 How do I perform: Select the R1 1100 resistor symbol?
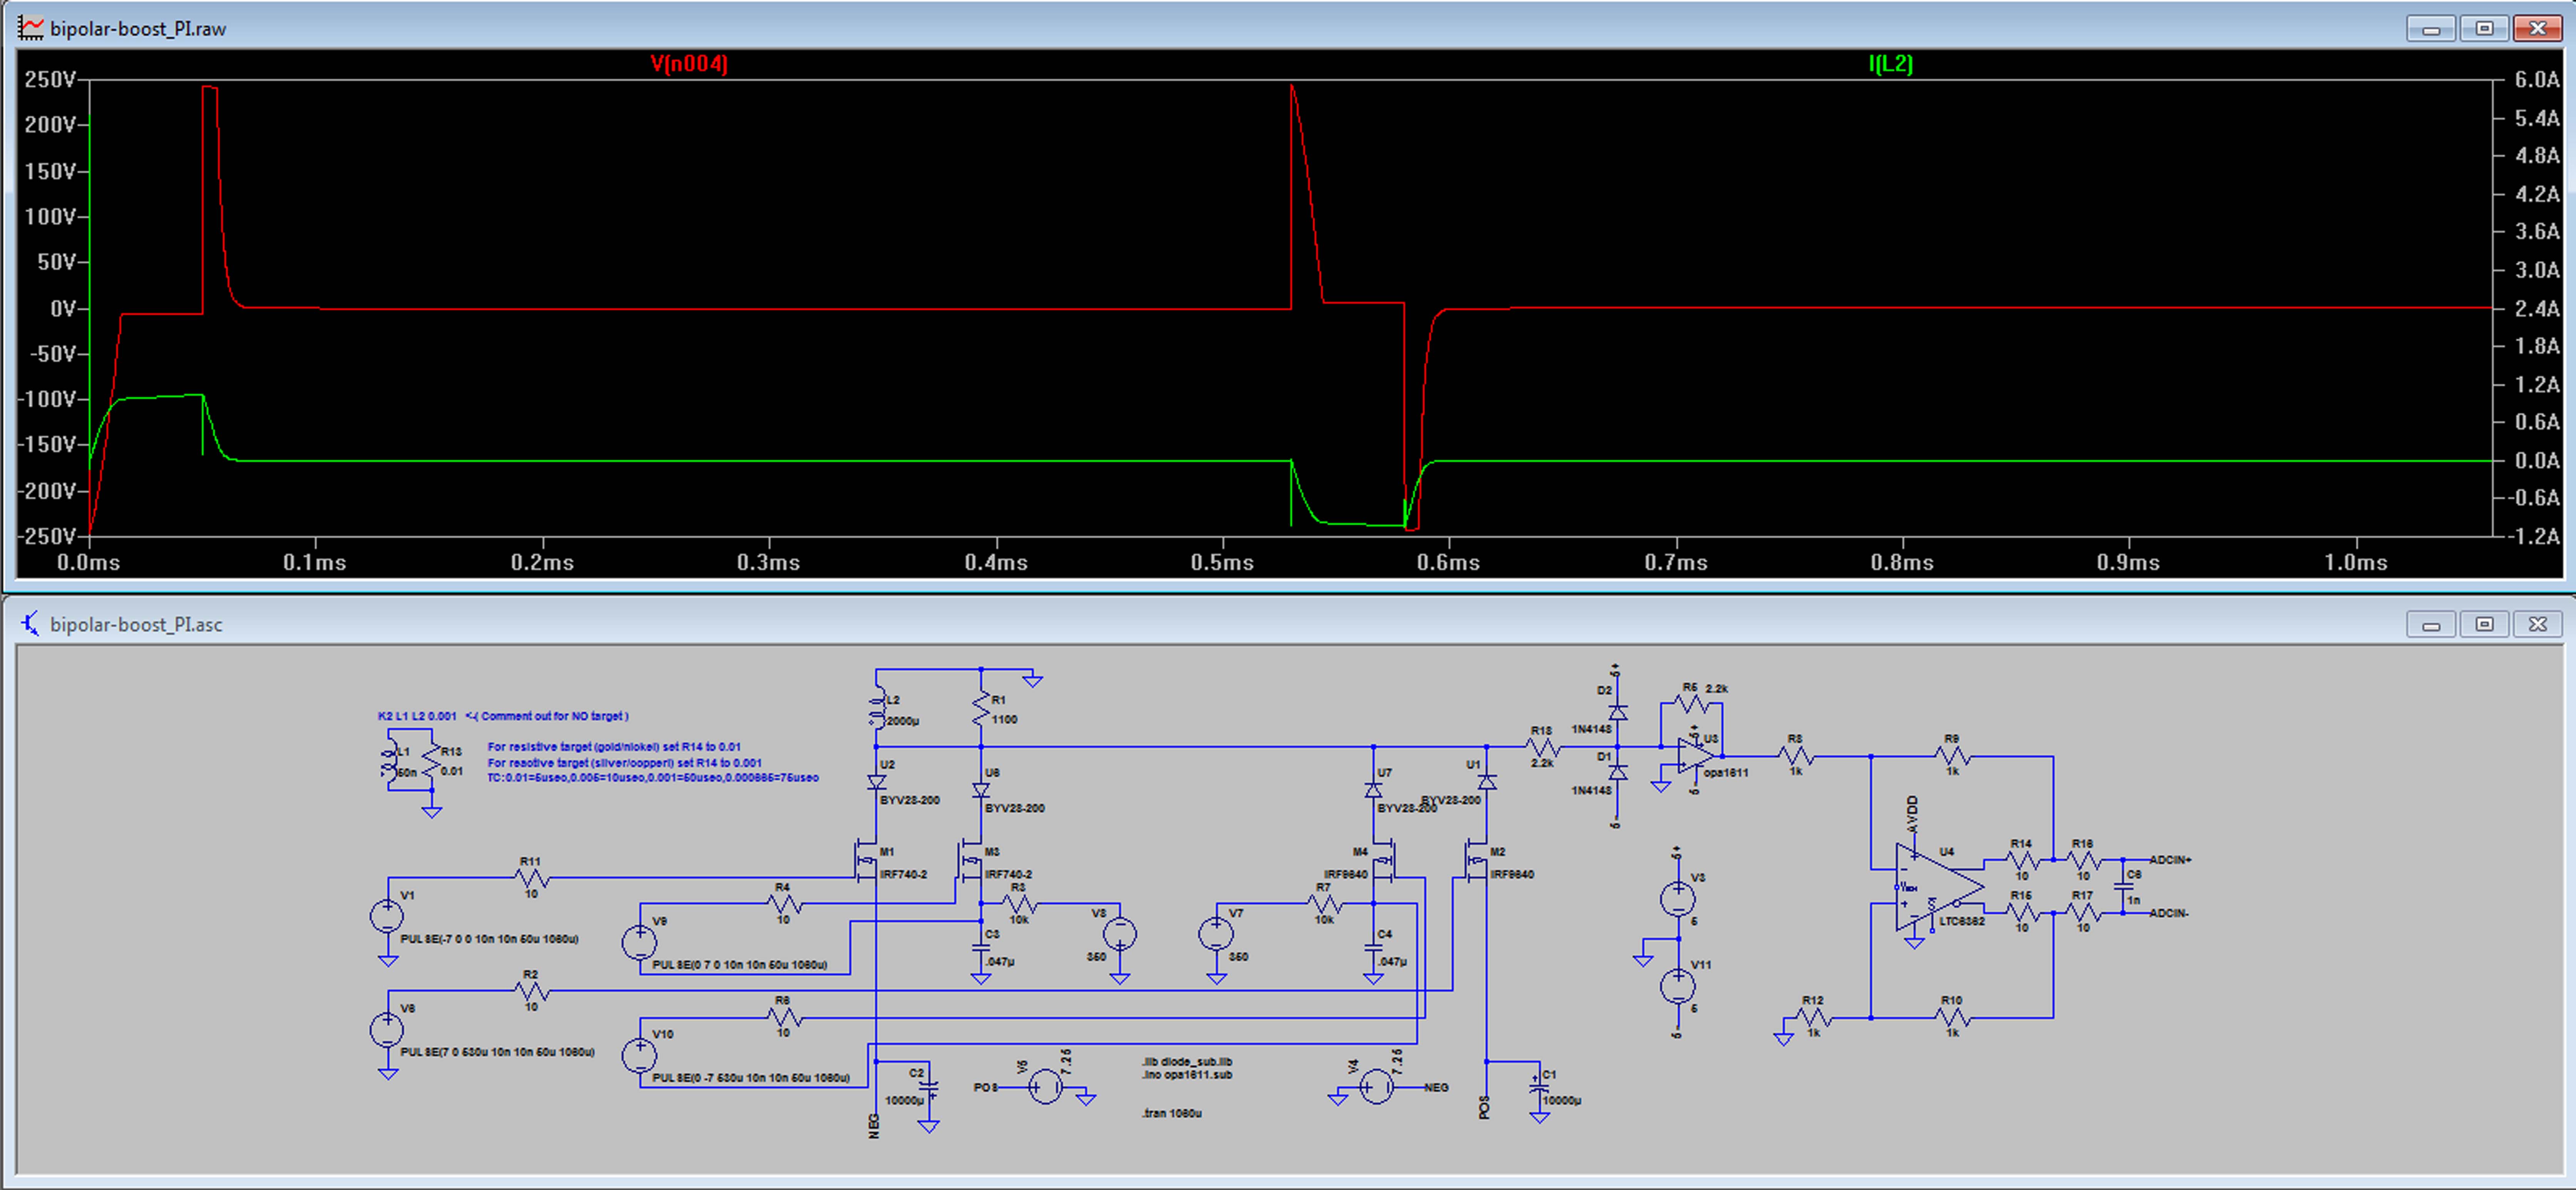click(981, 709)
